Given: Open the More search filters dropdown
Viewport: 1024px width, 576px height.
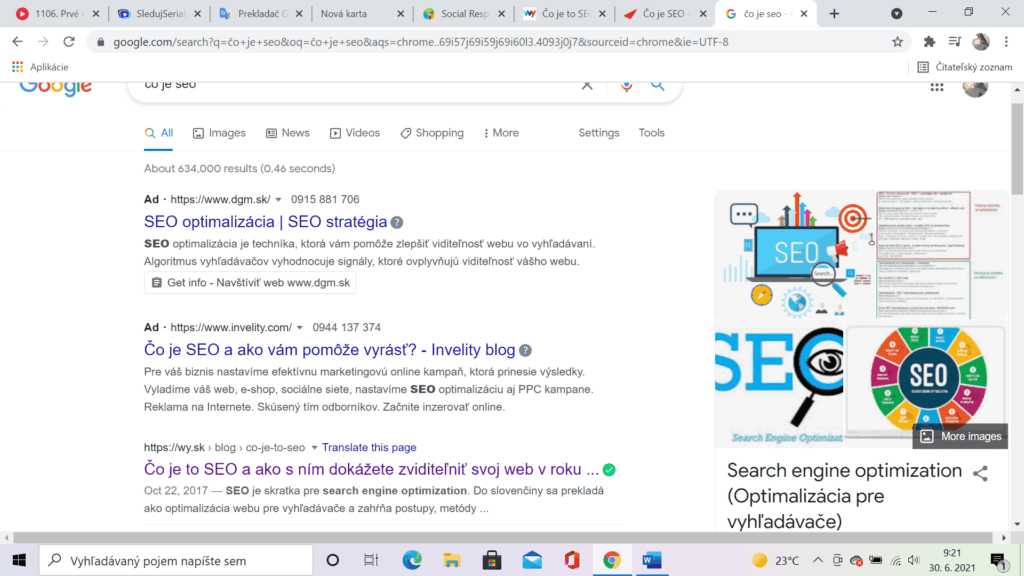Looking at the screenshot, I should click(x=501, y=133).
